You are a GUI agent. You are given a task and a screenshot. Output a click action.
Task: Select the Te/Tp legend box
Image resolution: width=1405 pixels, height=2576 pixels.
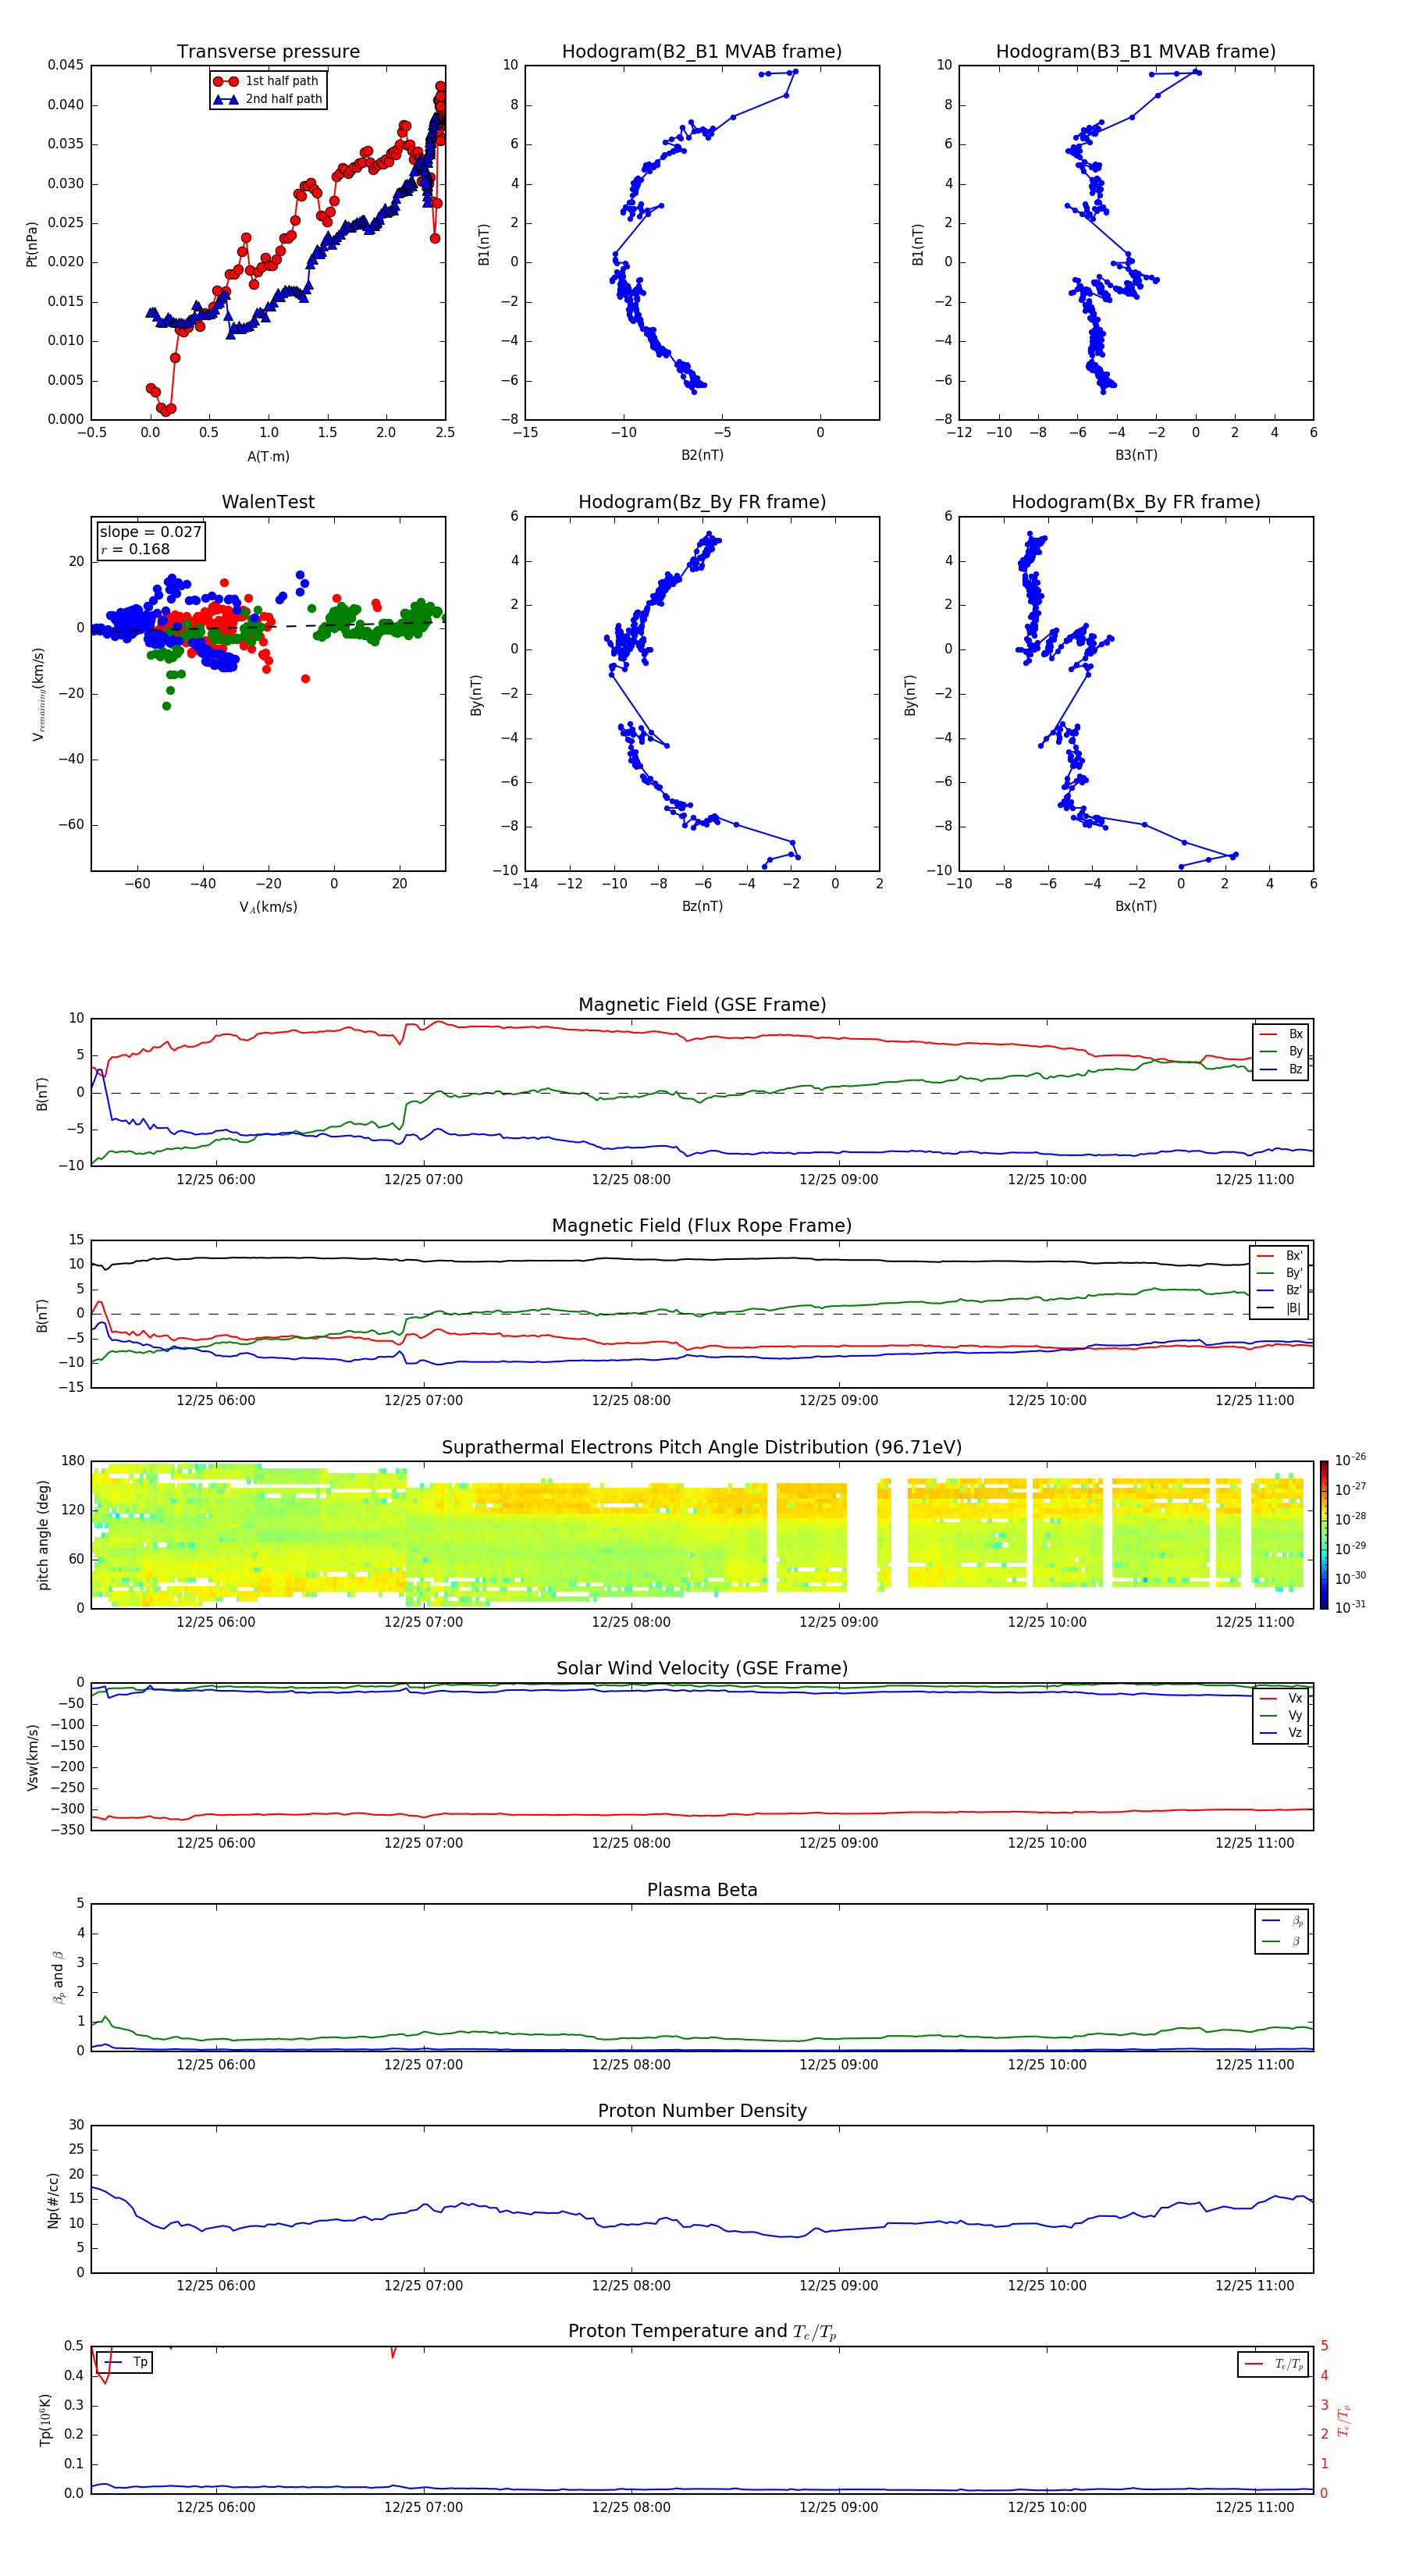click(1272, 2364)
